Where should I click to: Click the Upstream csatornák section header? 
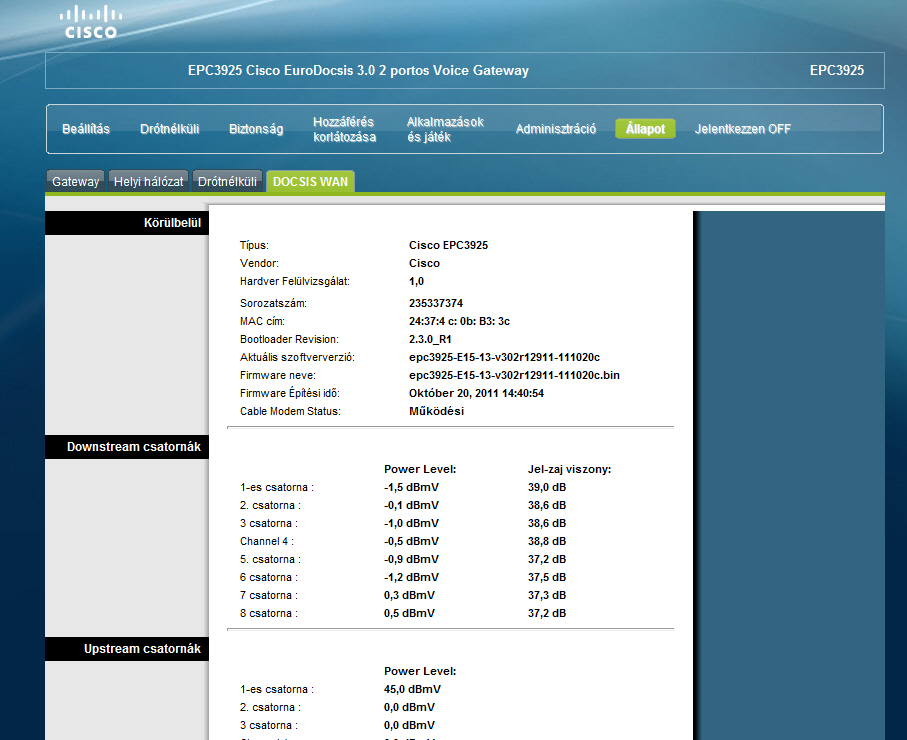tap(127, 649)
